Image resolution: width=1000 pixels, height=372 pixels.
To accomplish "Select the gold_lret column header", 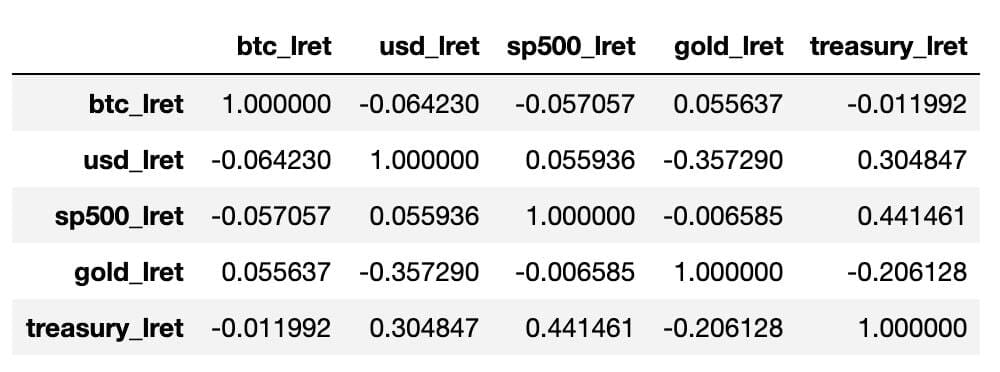I will (x=728, y=47).
